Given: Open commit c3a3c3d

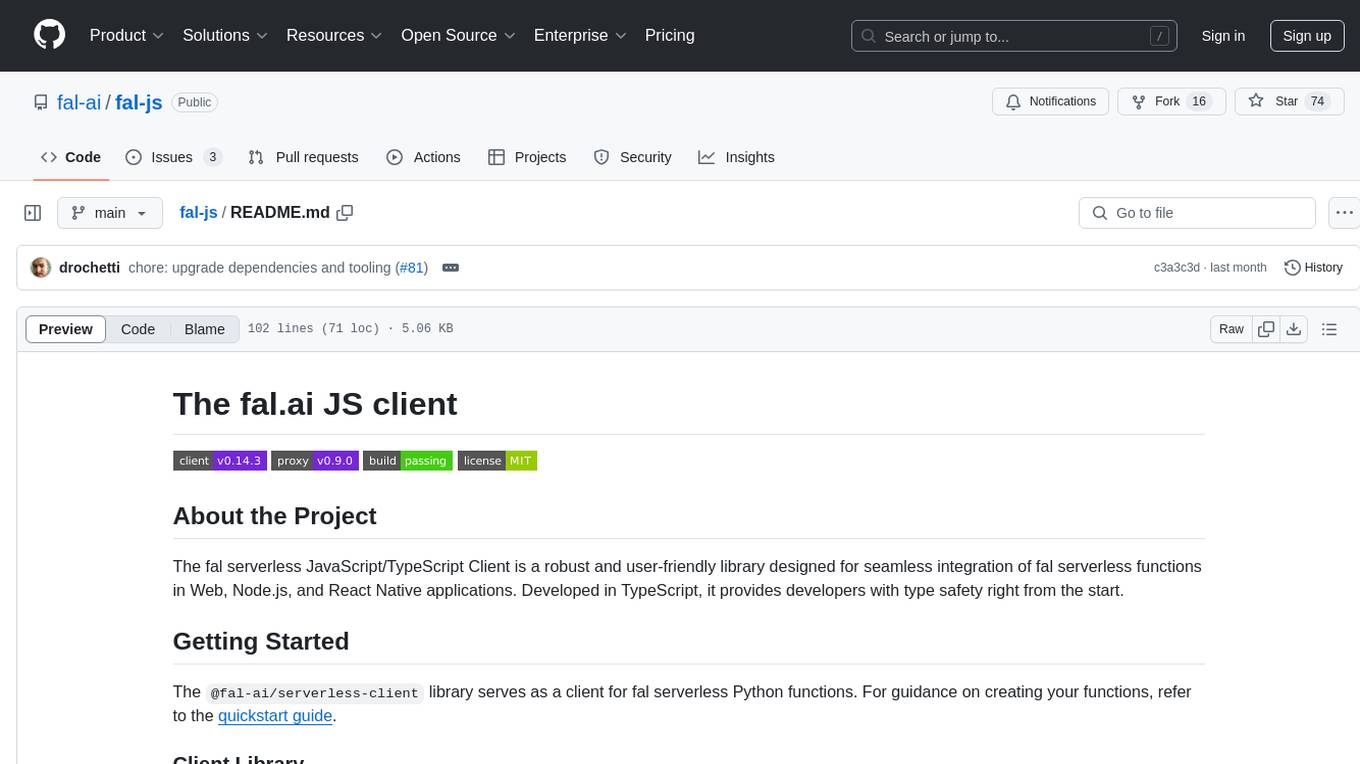Looking at the screenshot, I should click(x=1177, y=268).
